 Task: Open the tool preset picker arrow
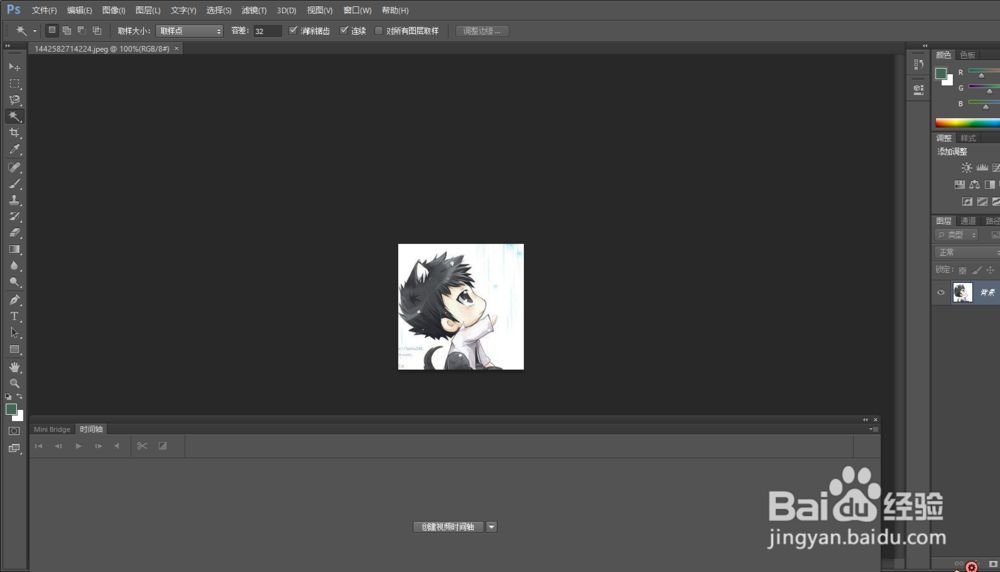click(34, 31)
